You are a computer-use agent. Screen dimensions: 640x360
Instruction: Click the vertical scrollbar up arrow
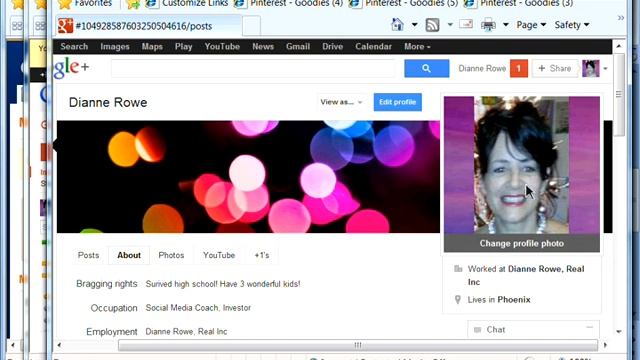619,46
